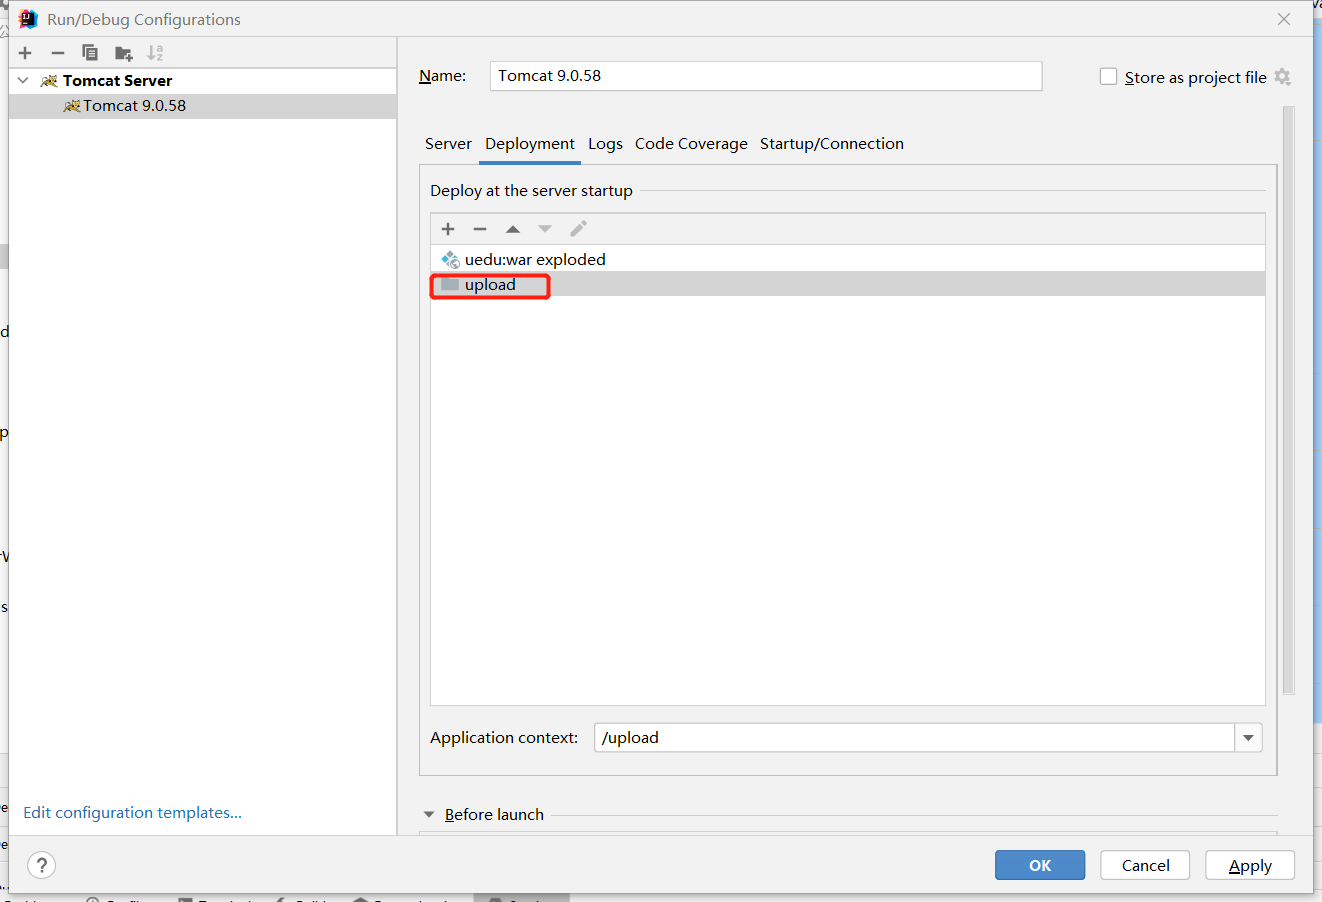Create new configuration folder
The image size is (1322, 902).
click(x=123, y=53)
